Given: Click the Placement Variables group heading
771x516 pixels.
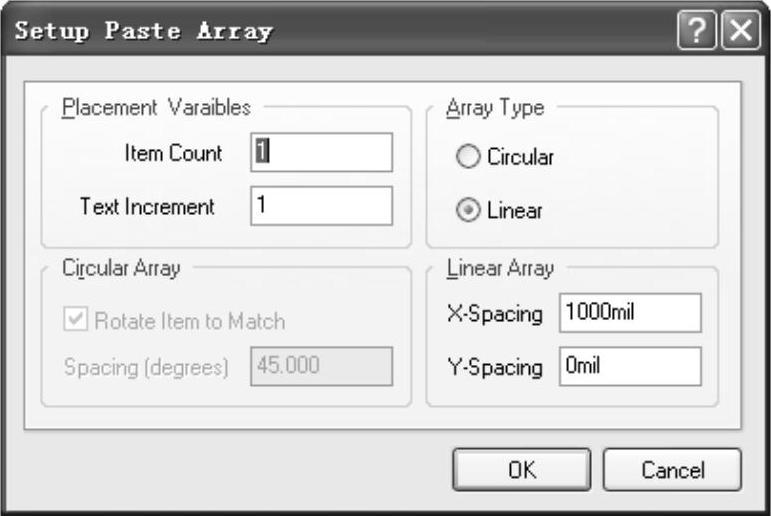Looking at the screenshot, I should (x=157, y=107).
